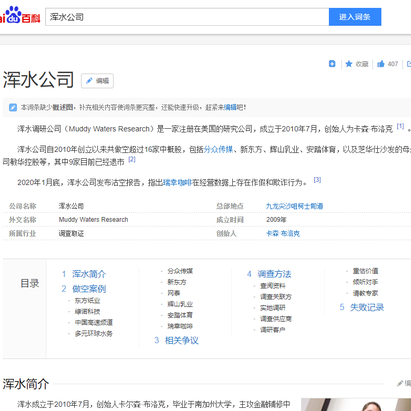Go to contents entry 分众传媒
The width and height of the screenshot is (411, 411).
click(180, 271)
